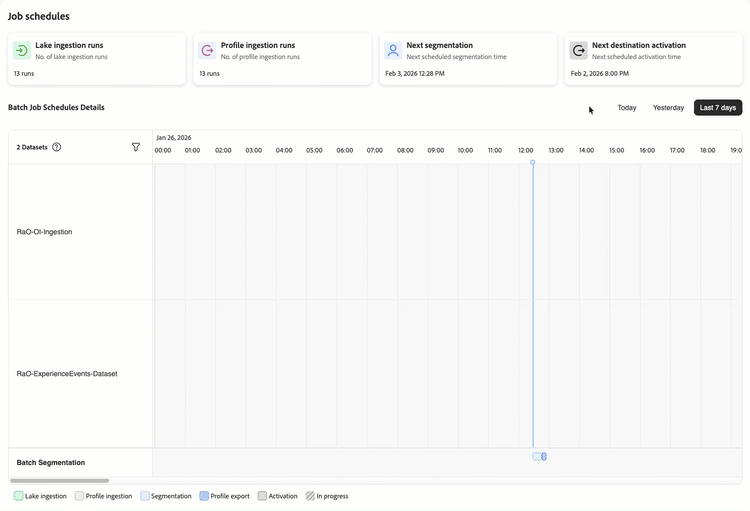Click 13 runs under Lake ingestion runs

24,73
